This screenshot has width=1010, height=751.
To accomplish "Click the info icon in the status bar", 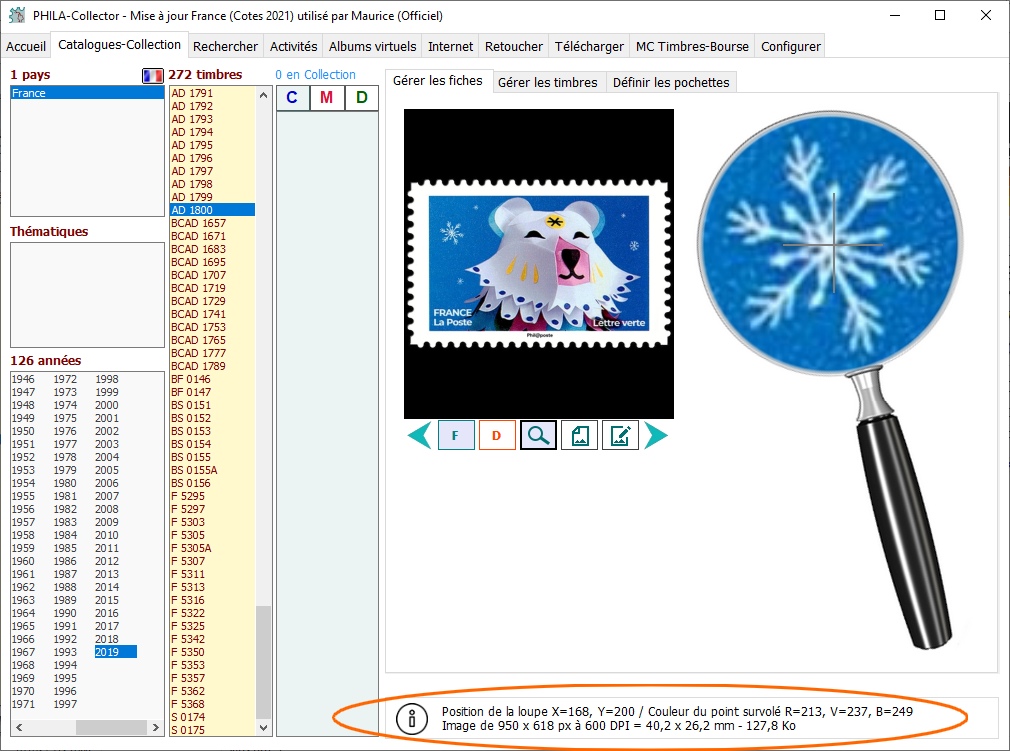I will 412,719.
